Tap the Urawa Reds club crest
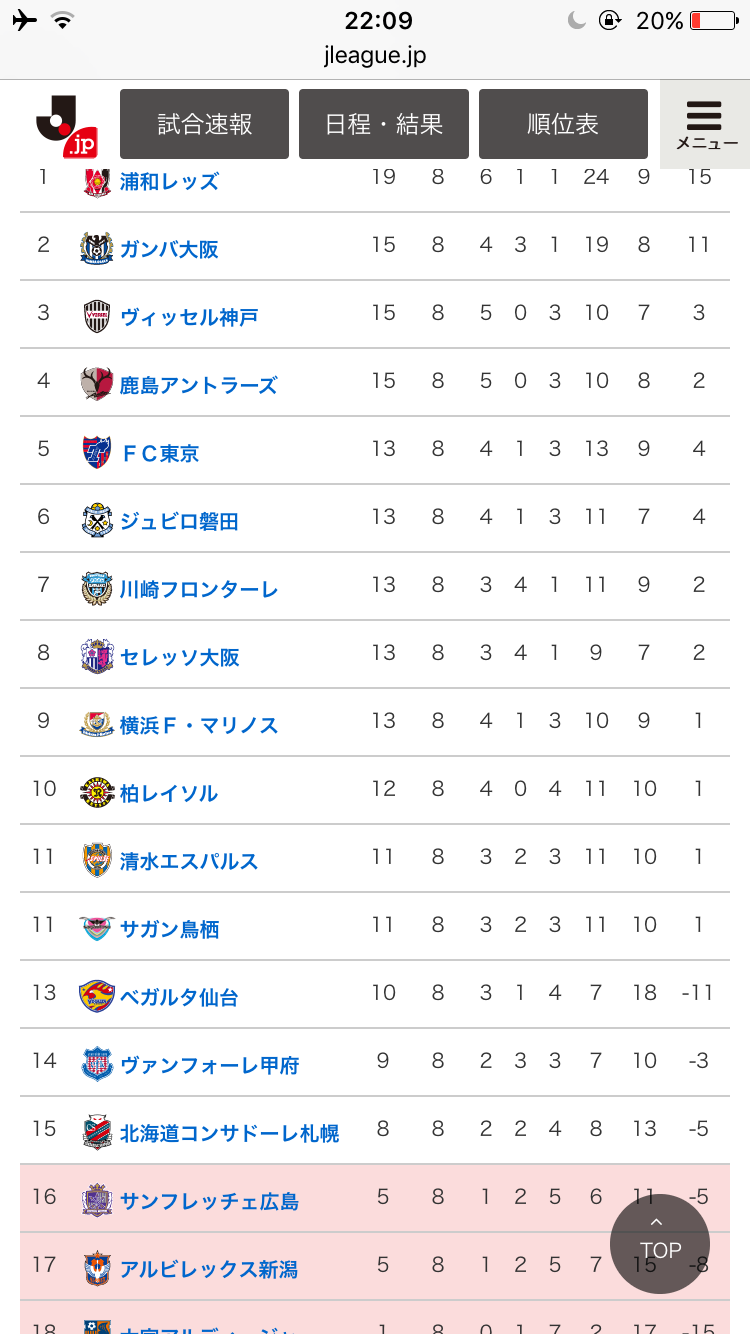Screen dimensions: 750x1334 click(97, 181)
